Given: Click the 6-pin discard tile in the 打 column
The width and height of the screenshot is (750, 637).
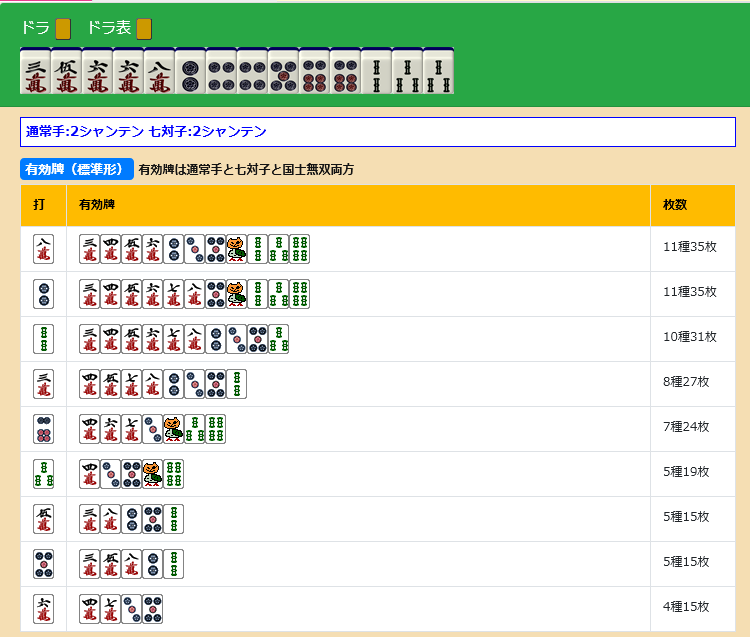Looking at the screenshot, I should pos(43,429).
